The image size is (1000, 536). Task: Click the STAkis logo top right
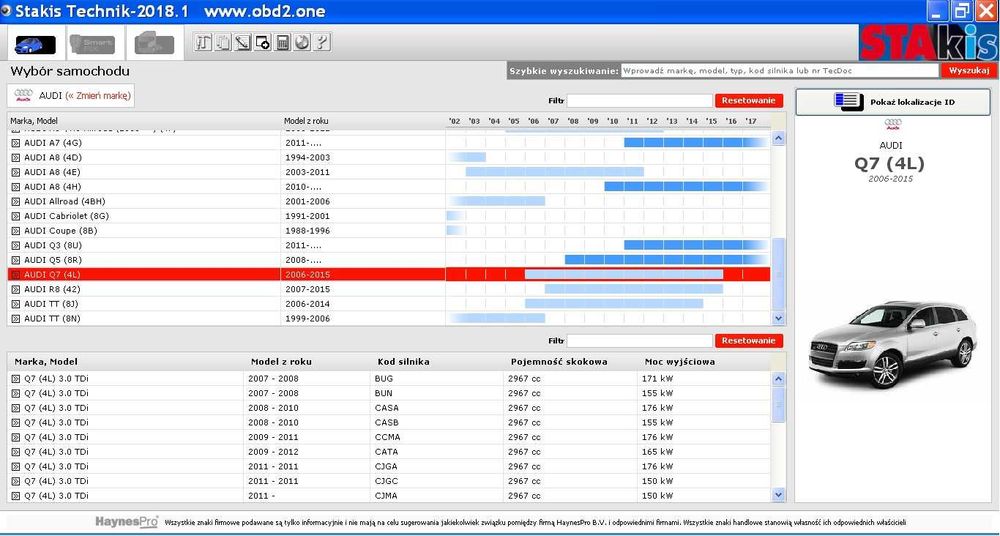[x=929, y=42]
